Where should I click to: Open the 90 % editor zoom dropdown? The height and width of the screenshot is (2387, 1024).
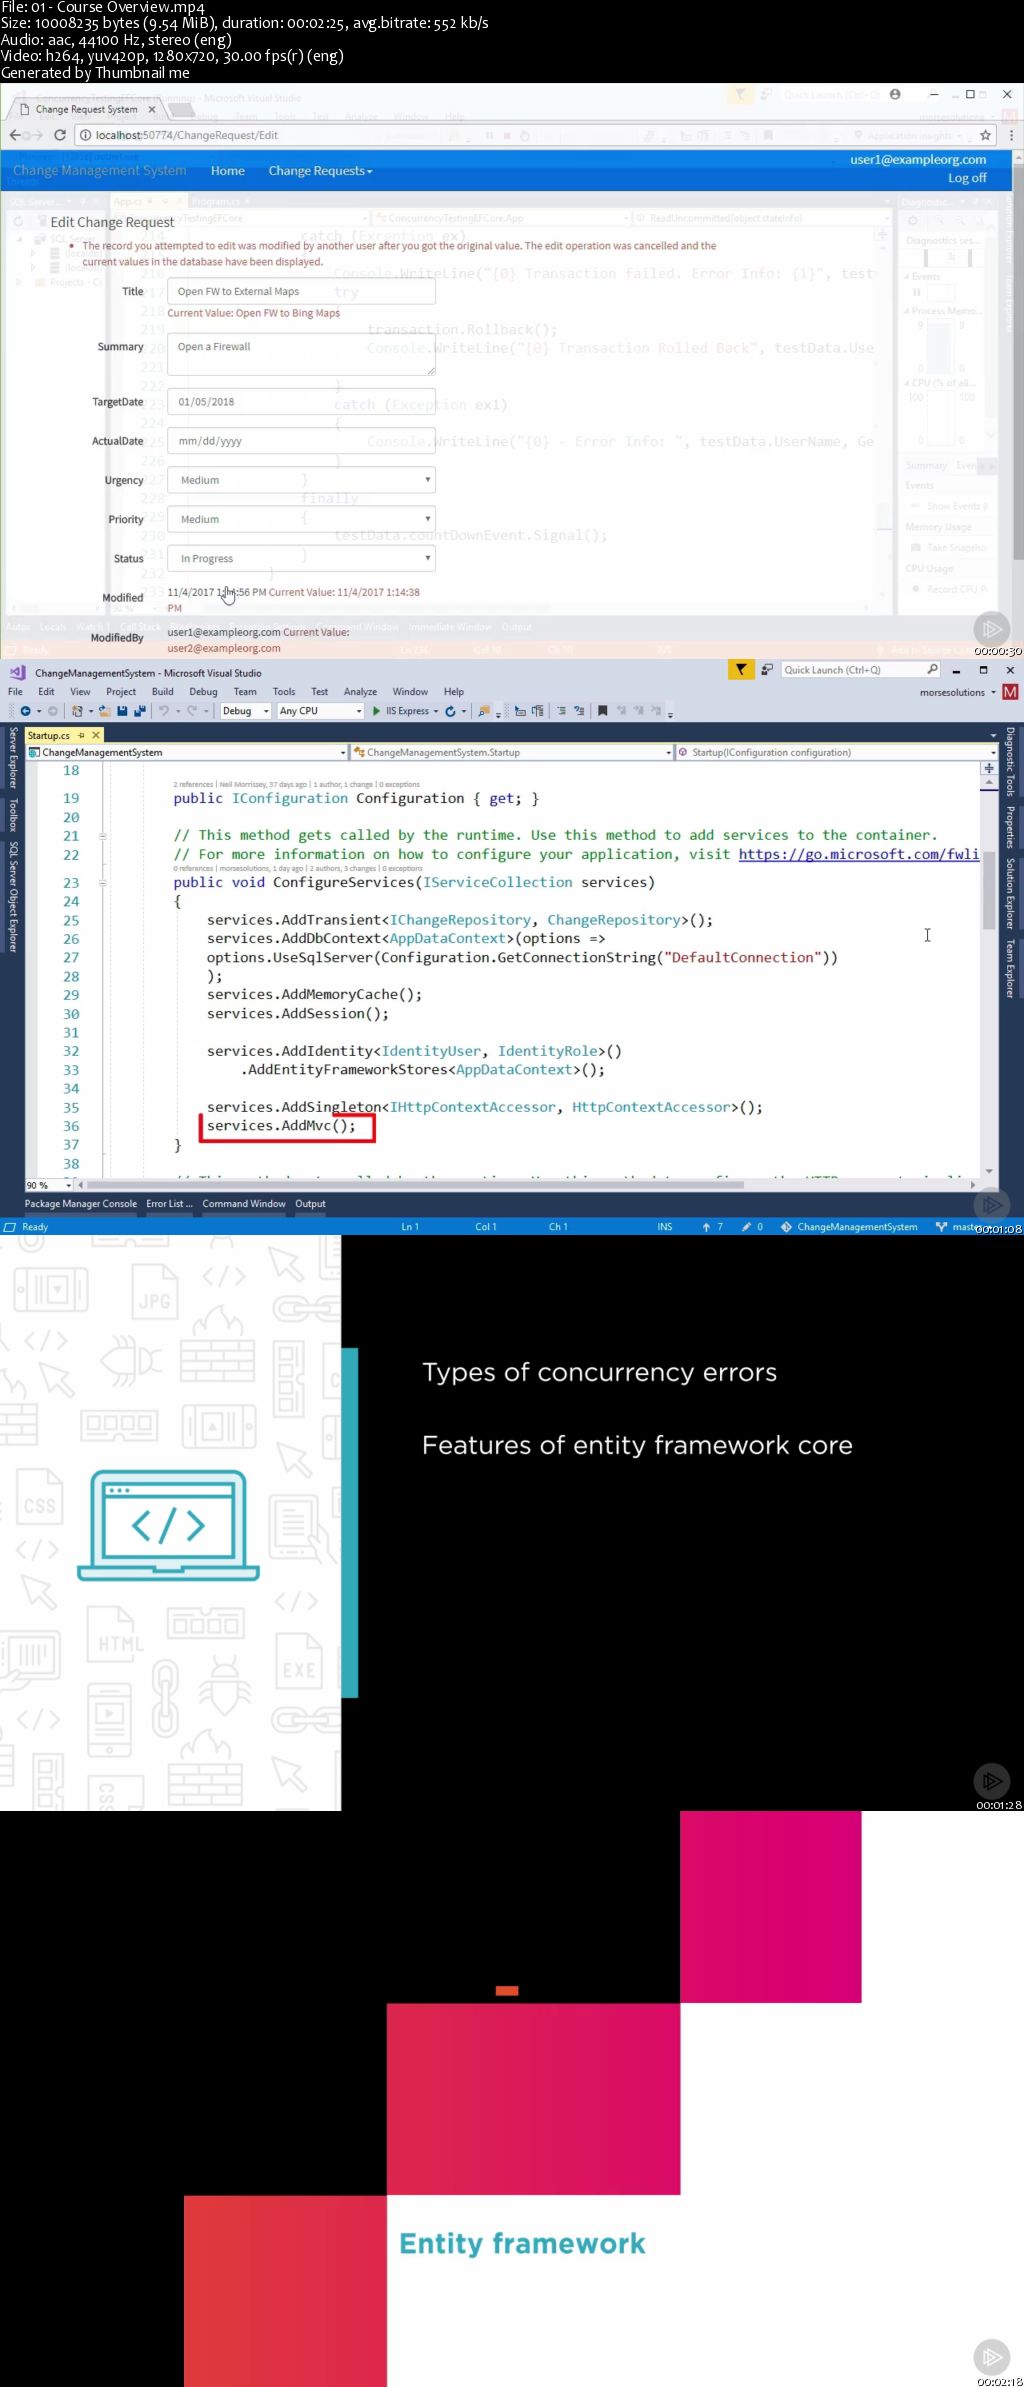49,1185
